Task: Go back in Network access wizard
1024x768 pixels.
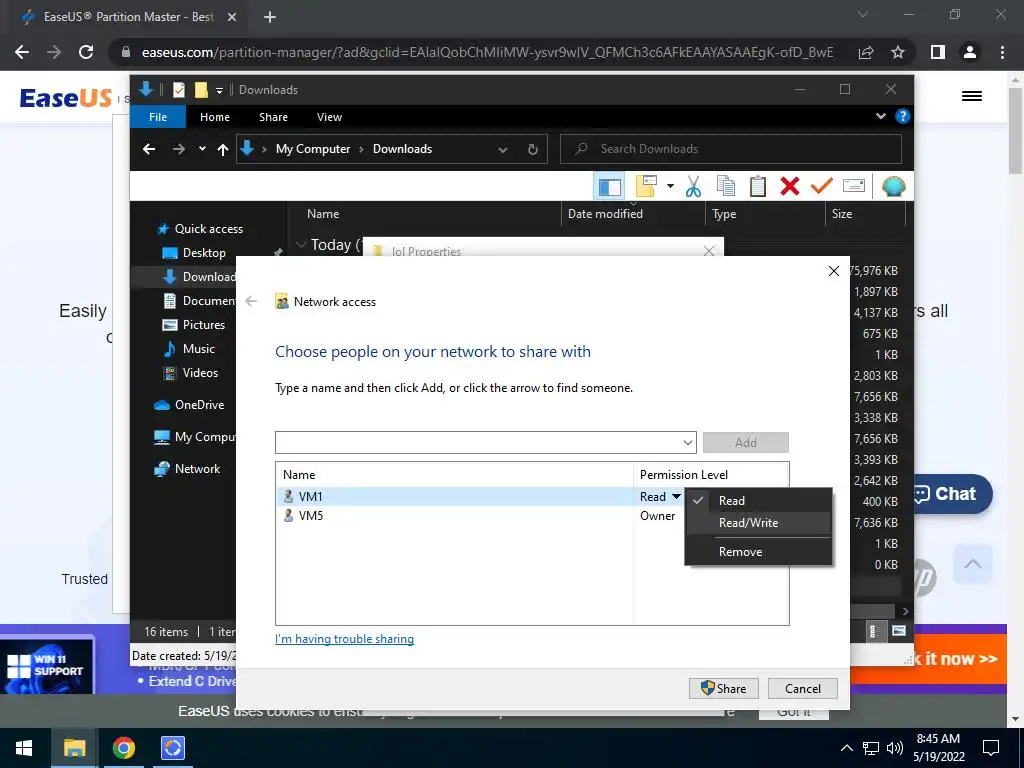Action: (251, 301)
